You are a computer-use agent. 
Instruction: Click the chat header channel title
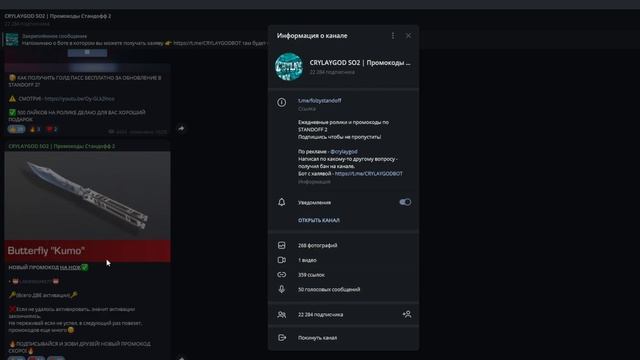pos(58,16)
